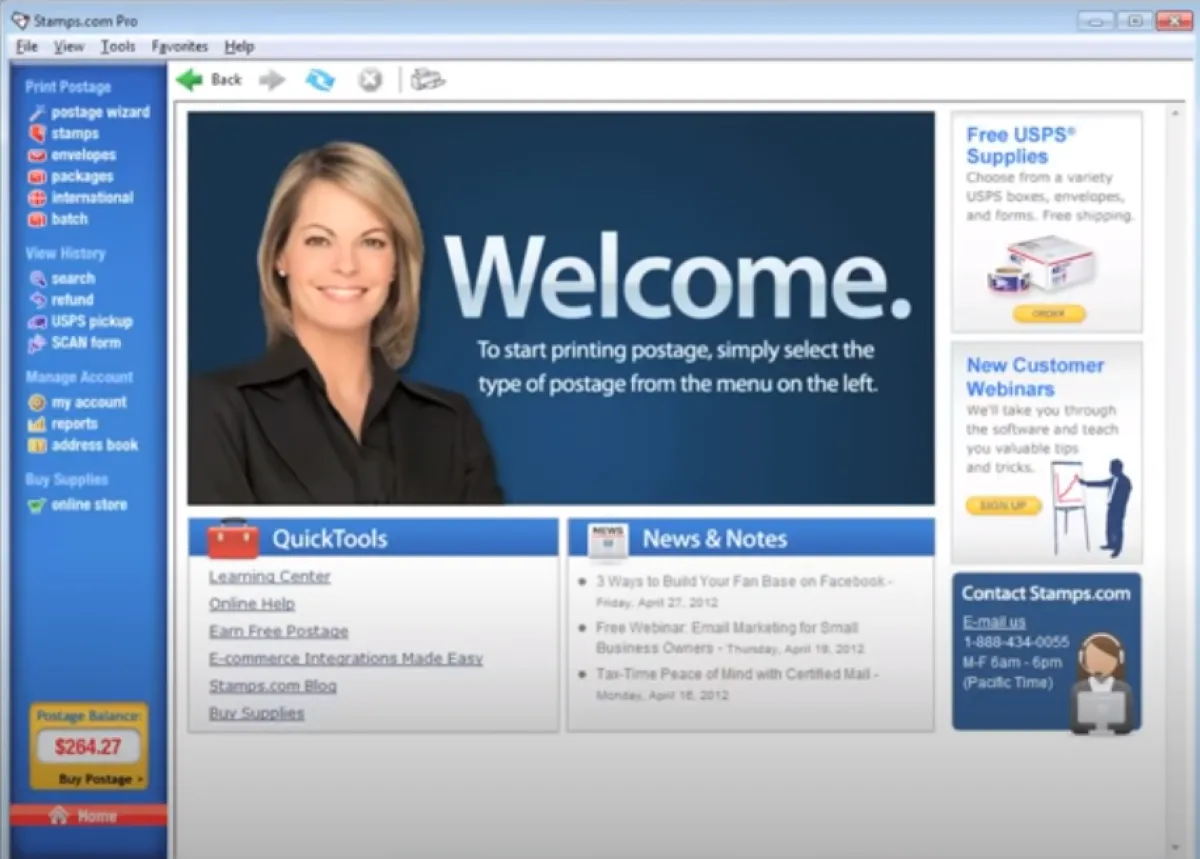
Task: Click the Home house icon
Action: (x=58, y=815)
